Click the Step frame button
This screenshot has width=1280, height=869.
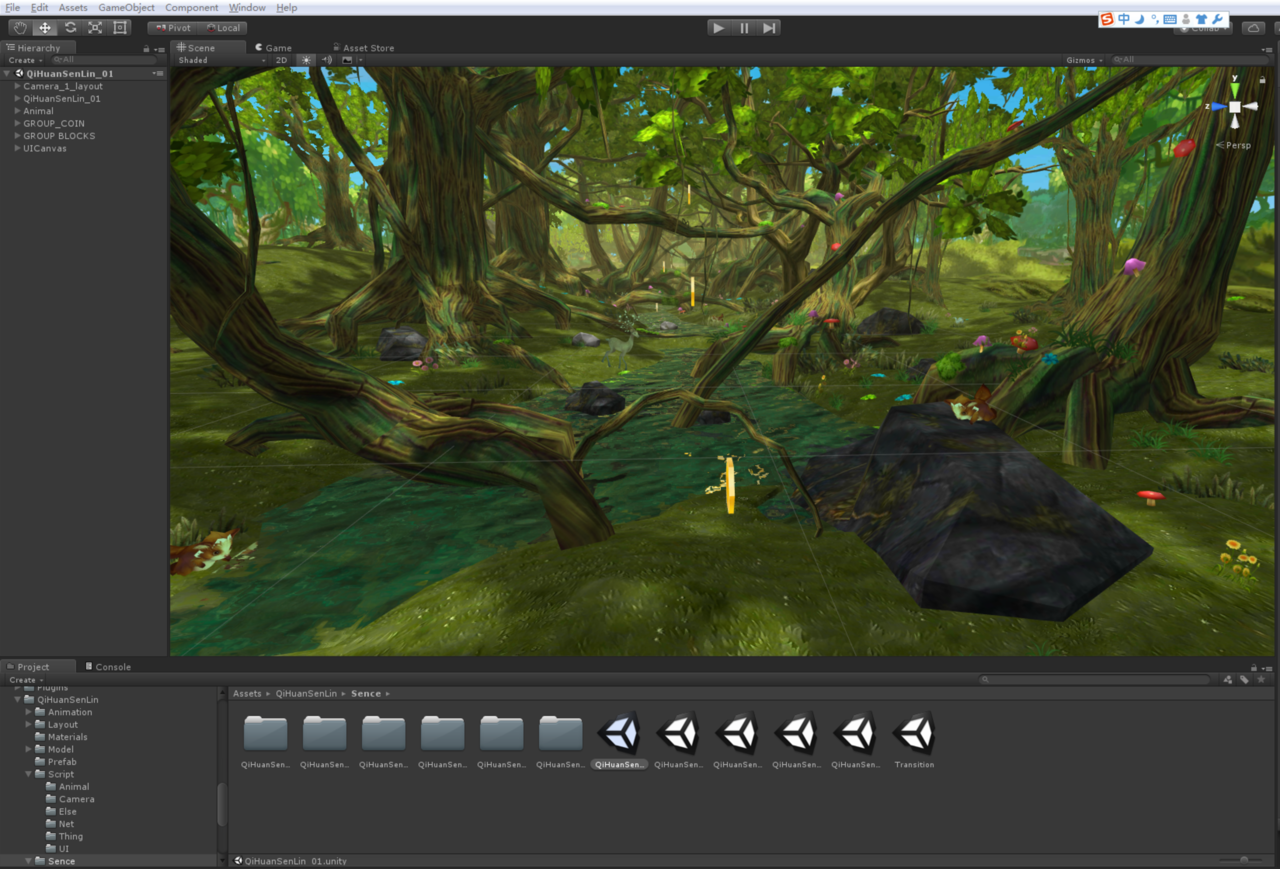769,28
